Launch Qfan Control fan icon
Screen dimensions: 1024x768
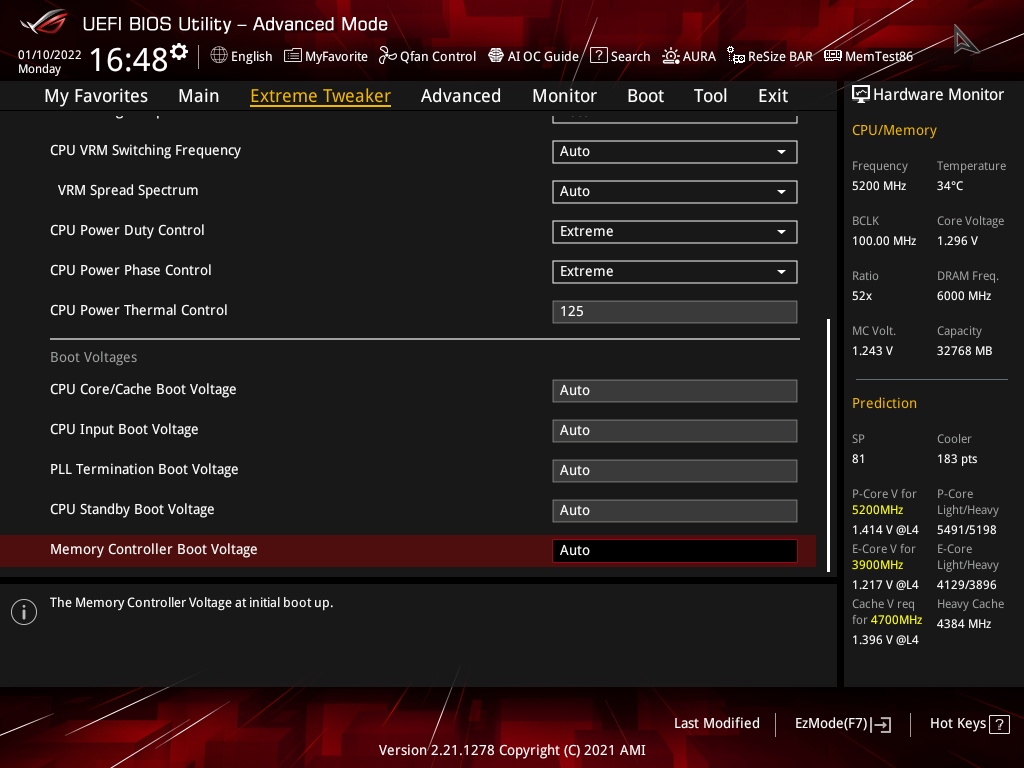(387, 56)
